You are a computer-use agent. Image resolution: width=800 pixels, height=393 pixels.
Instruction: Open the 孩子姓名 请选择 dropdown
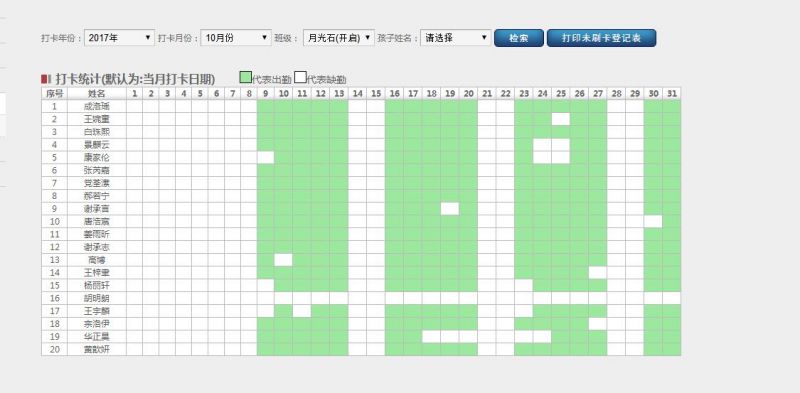pyautogui.click(x=456, y=38)
